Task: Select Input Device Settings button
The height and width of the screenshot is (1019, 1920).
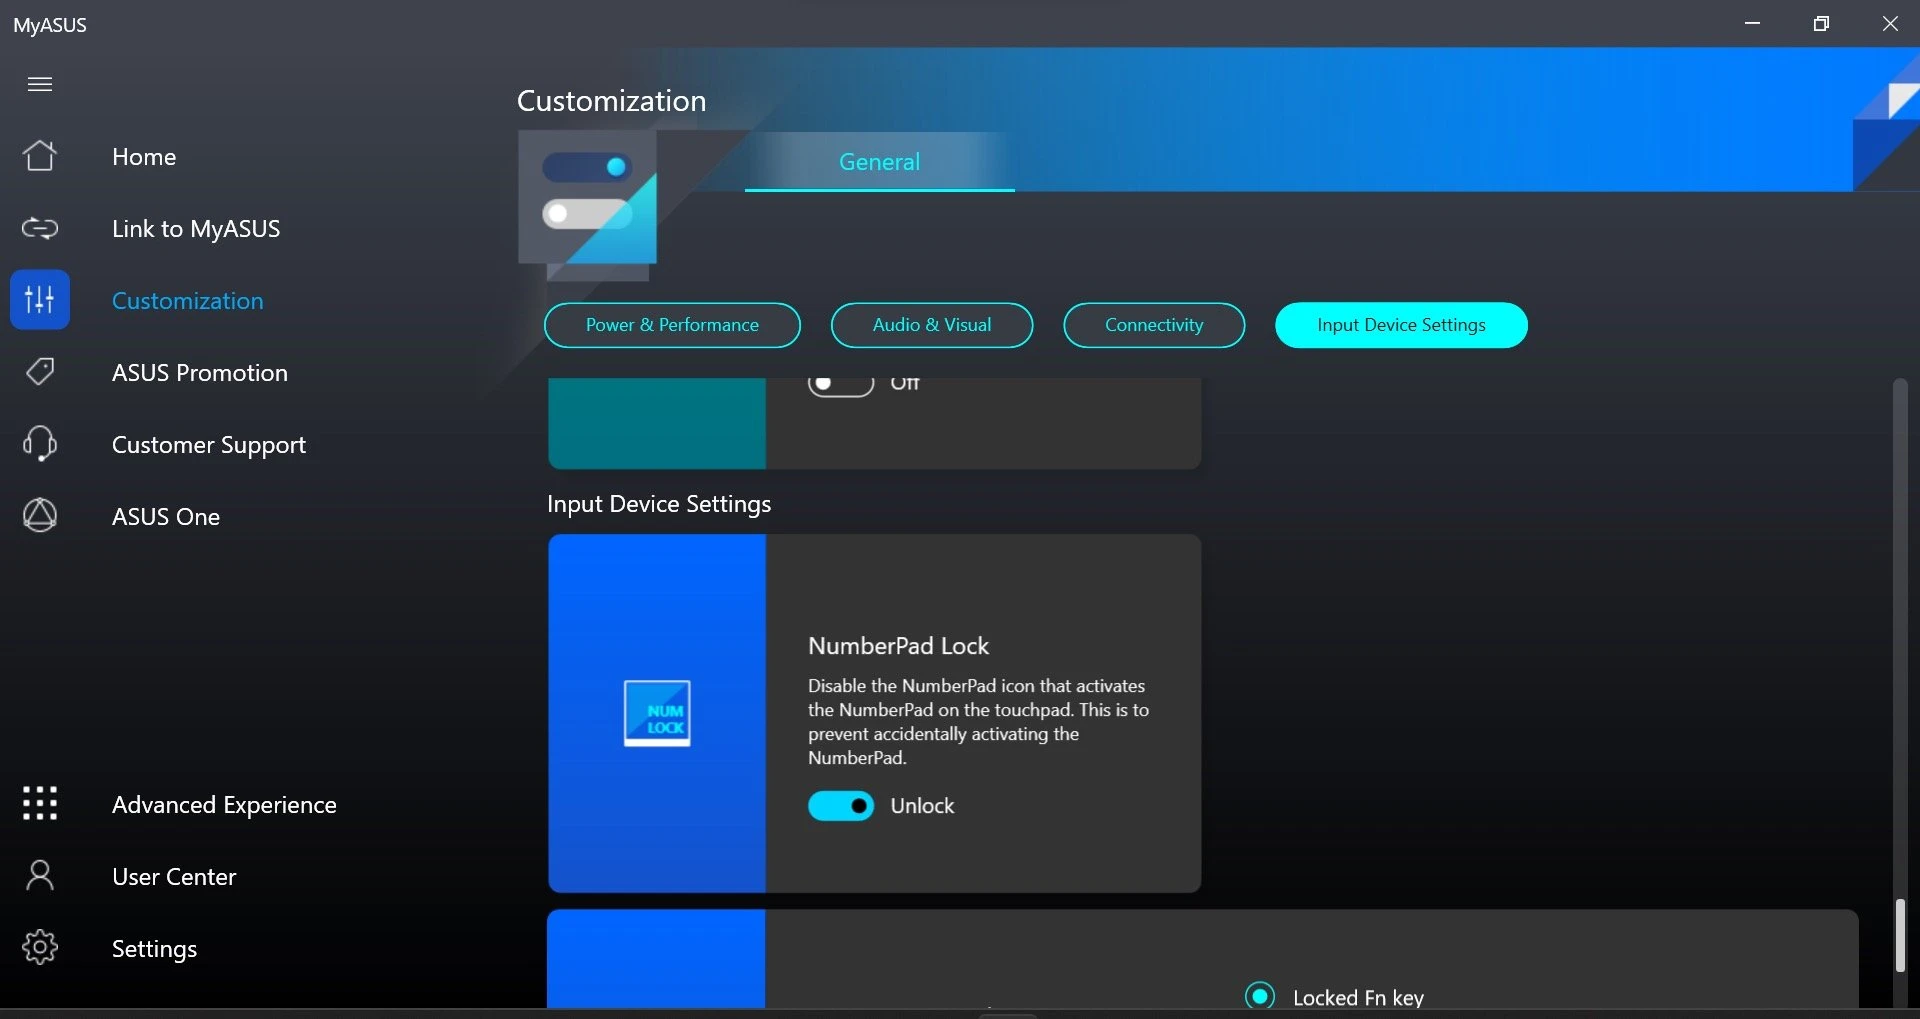Action: [1401, 325]
